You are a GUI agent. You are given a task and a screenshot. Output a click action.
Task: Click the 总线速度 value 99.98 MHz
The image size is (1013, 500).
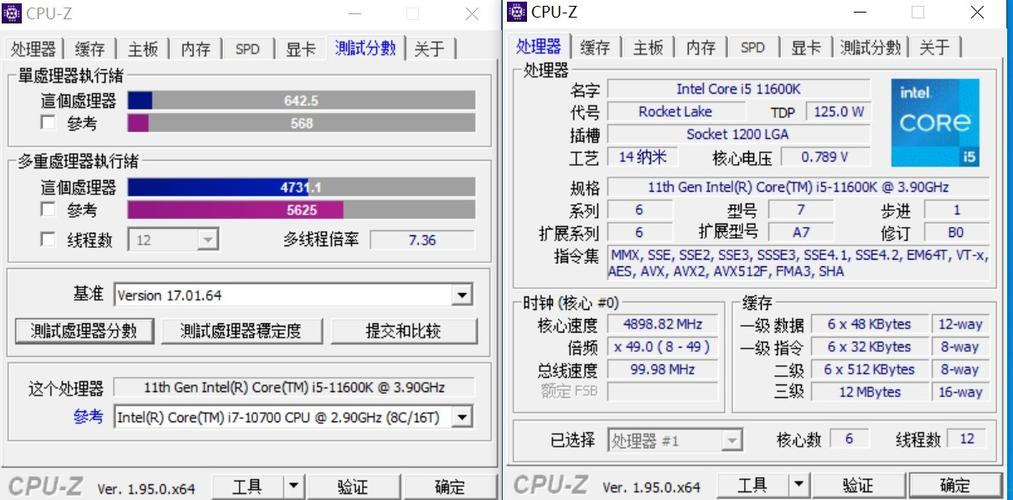tap(662, 370)
